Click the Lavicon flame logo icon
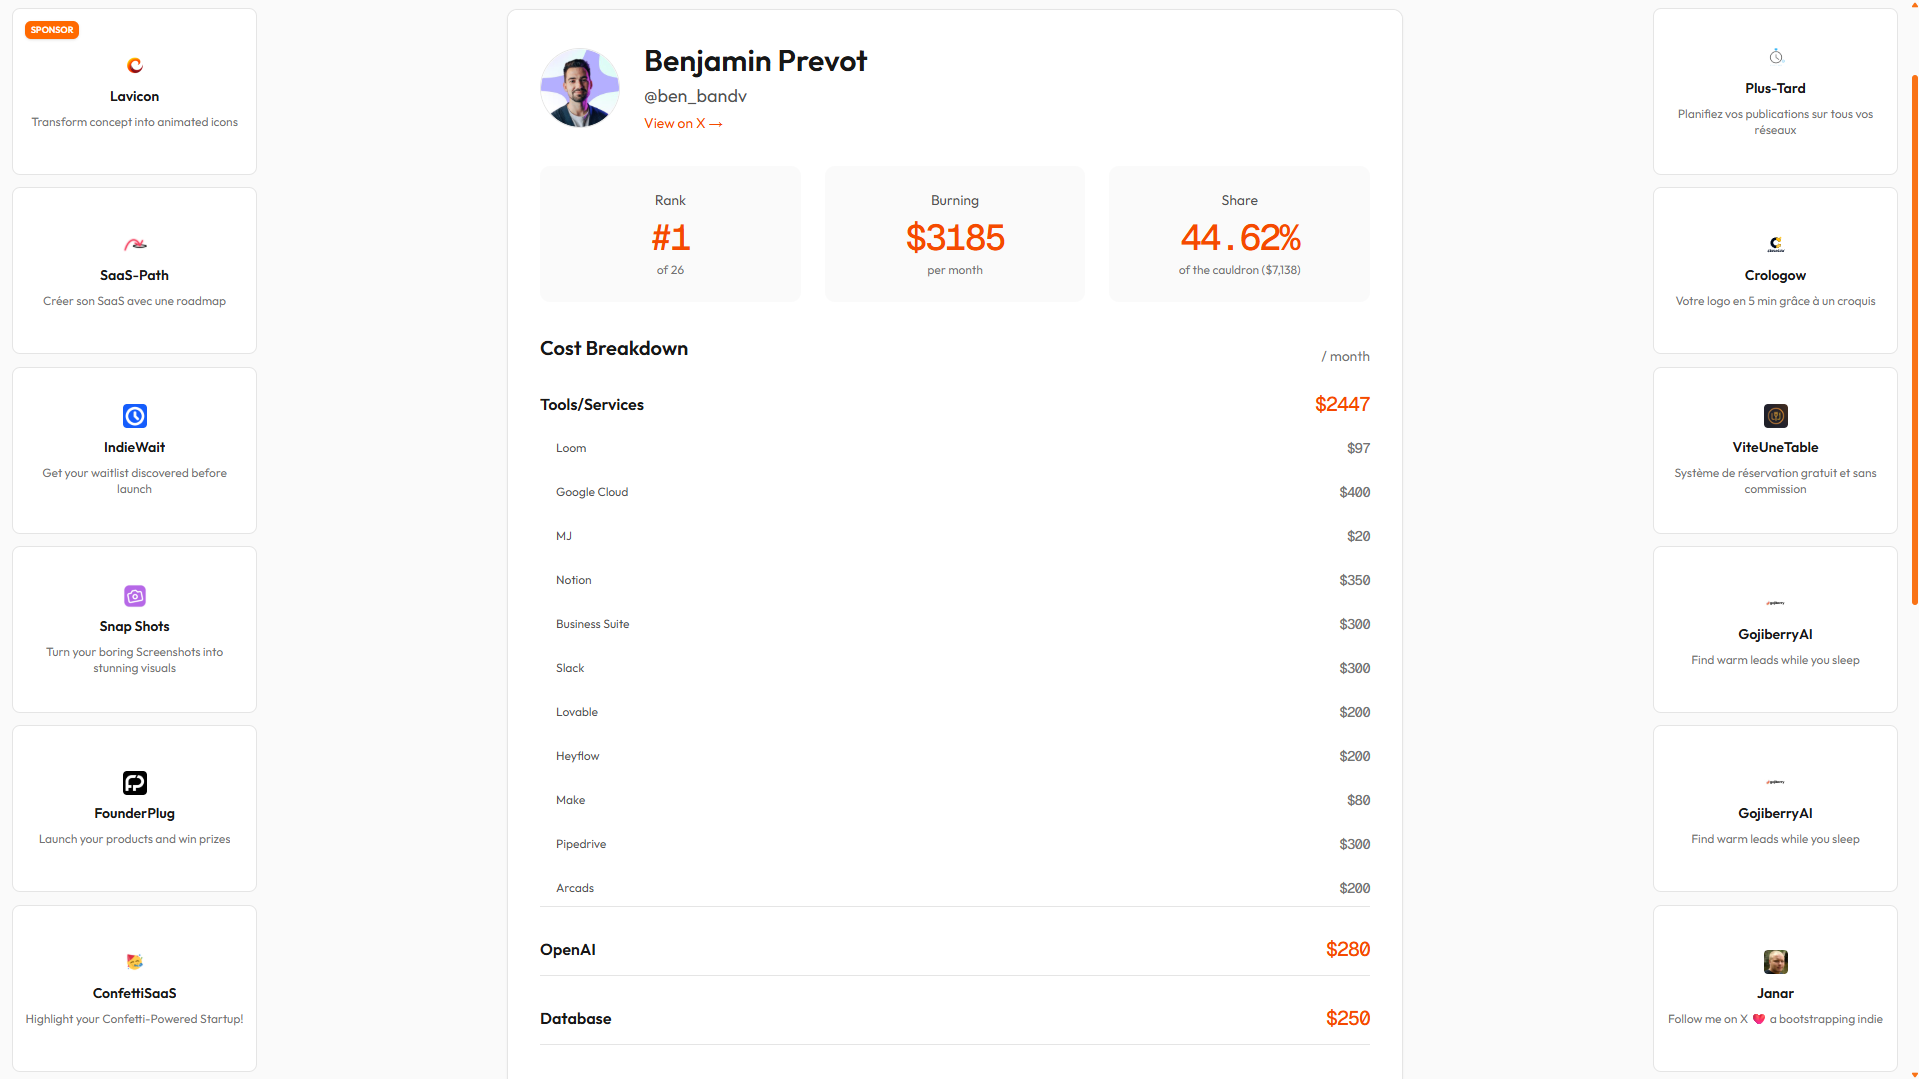This screenshot has width=1919, height=1079. (x=134, y=65)
